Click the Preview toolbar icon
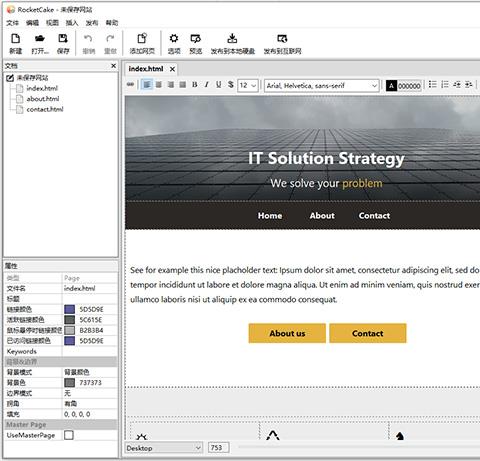This screenshot has width=480, height=461. tap(196, 39)
